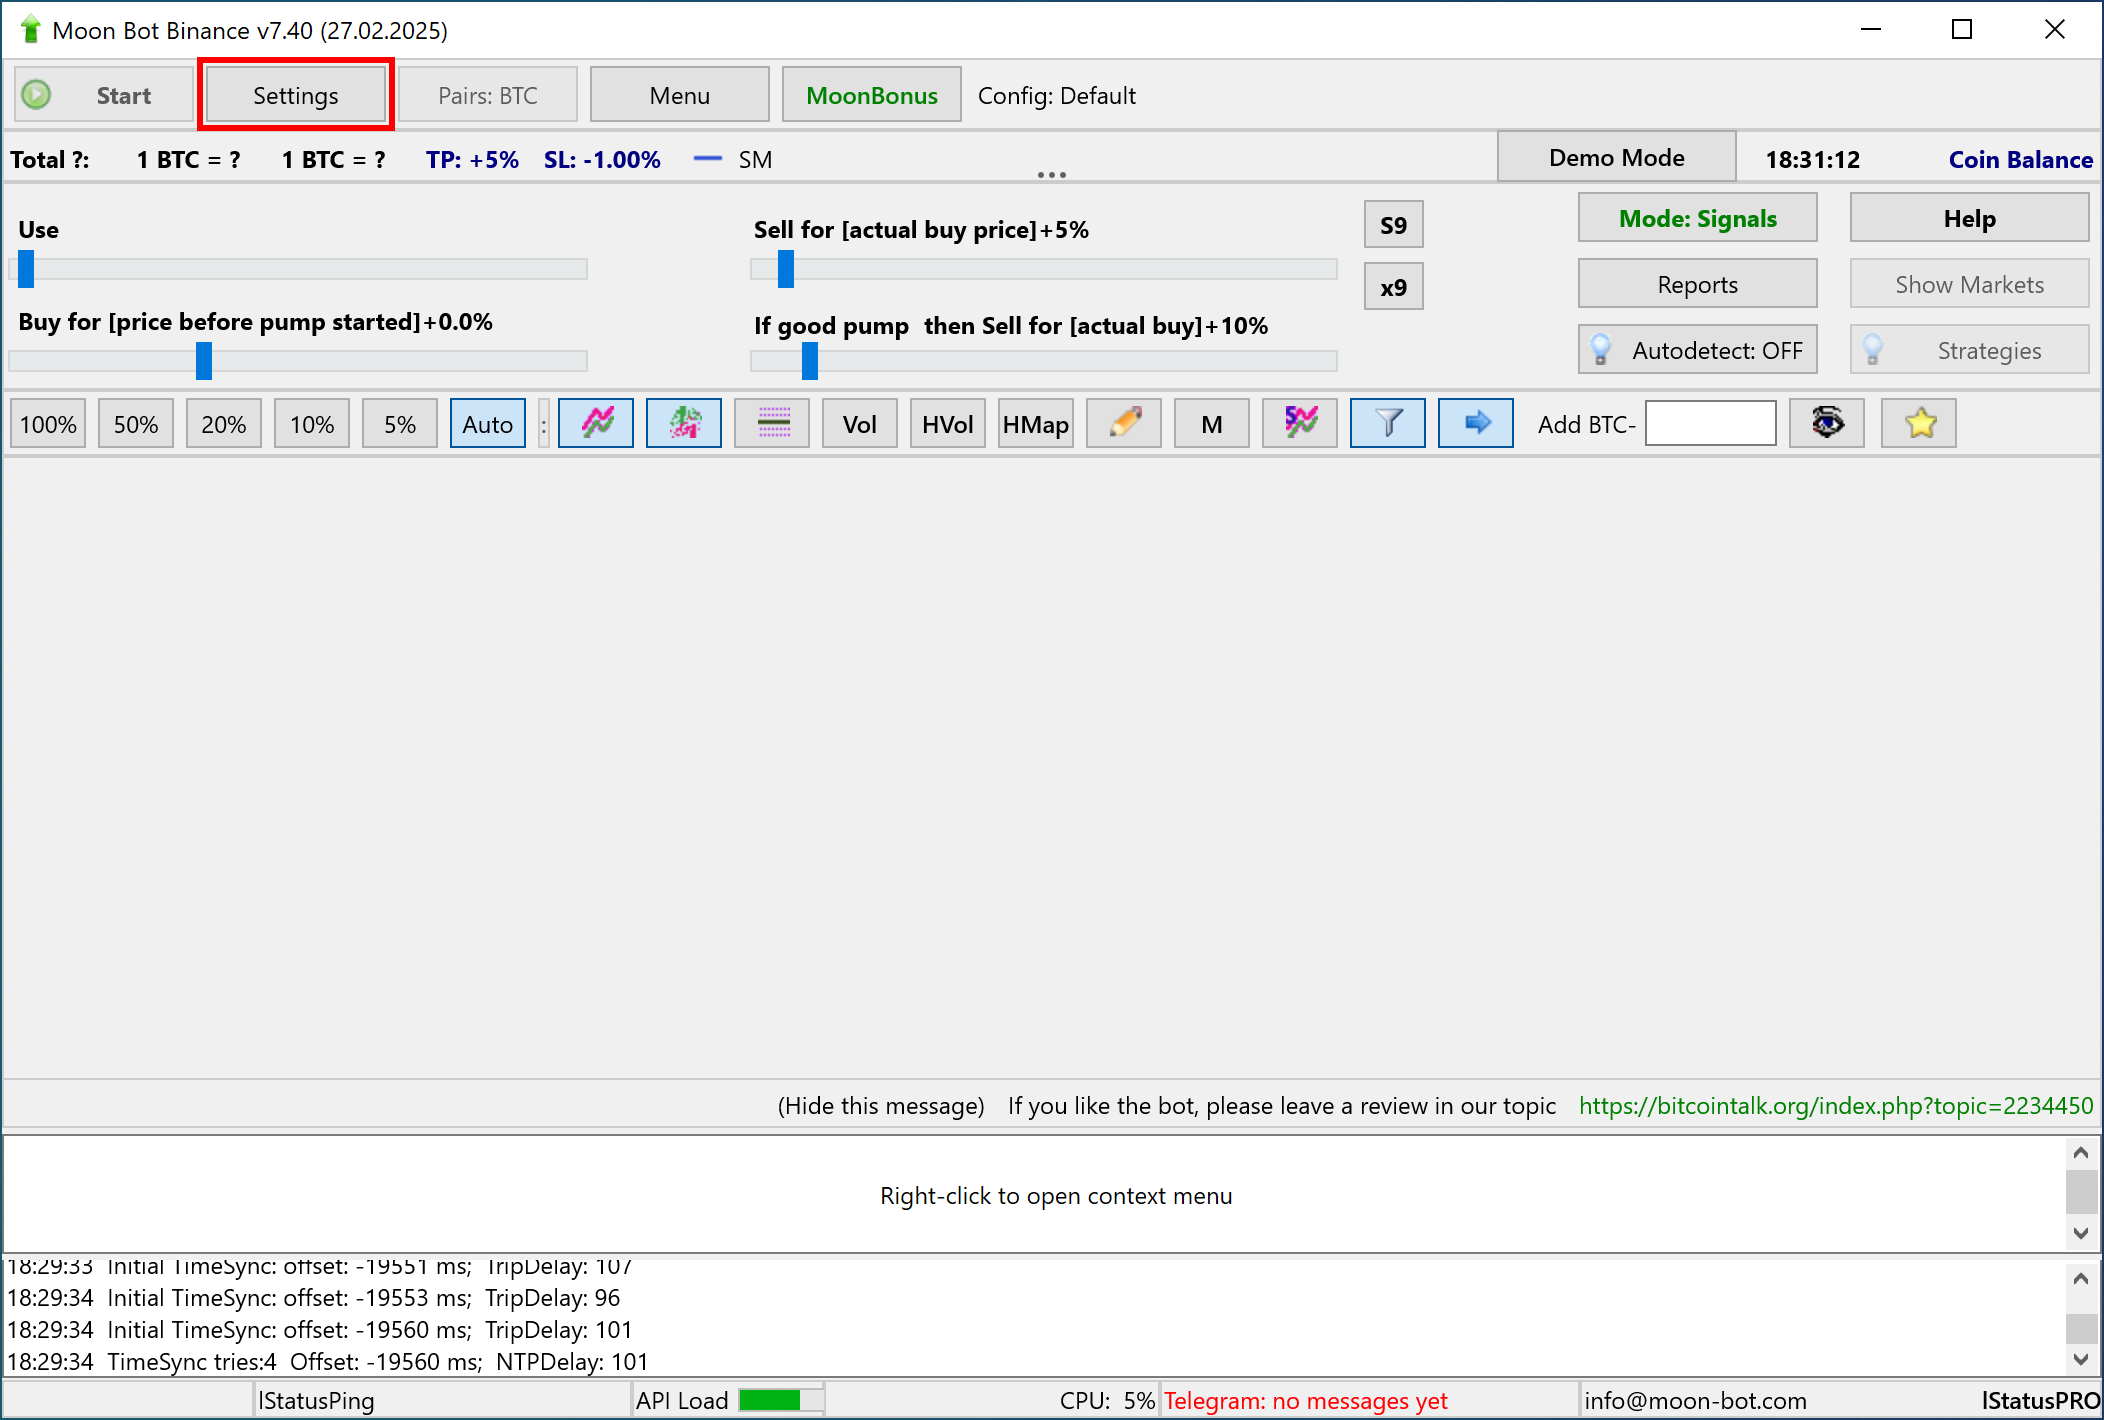Expand the three dots panel handle

[x=1051, y=175]
